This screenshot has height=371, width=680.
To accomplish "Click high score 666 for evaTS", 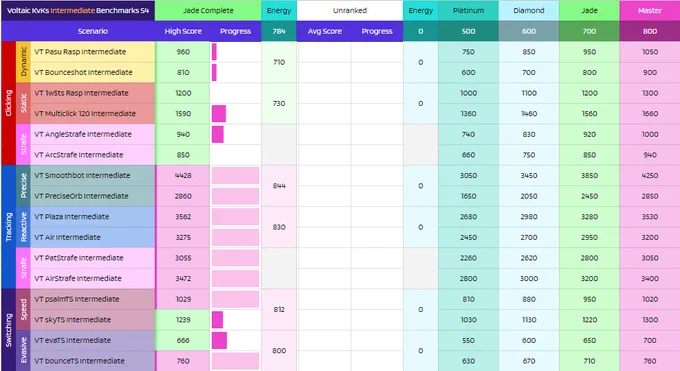I will click(x=183, y=340).
